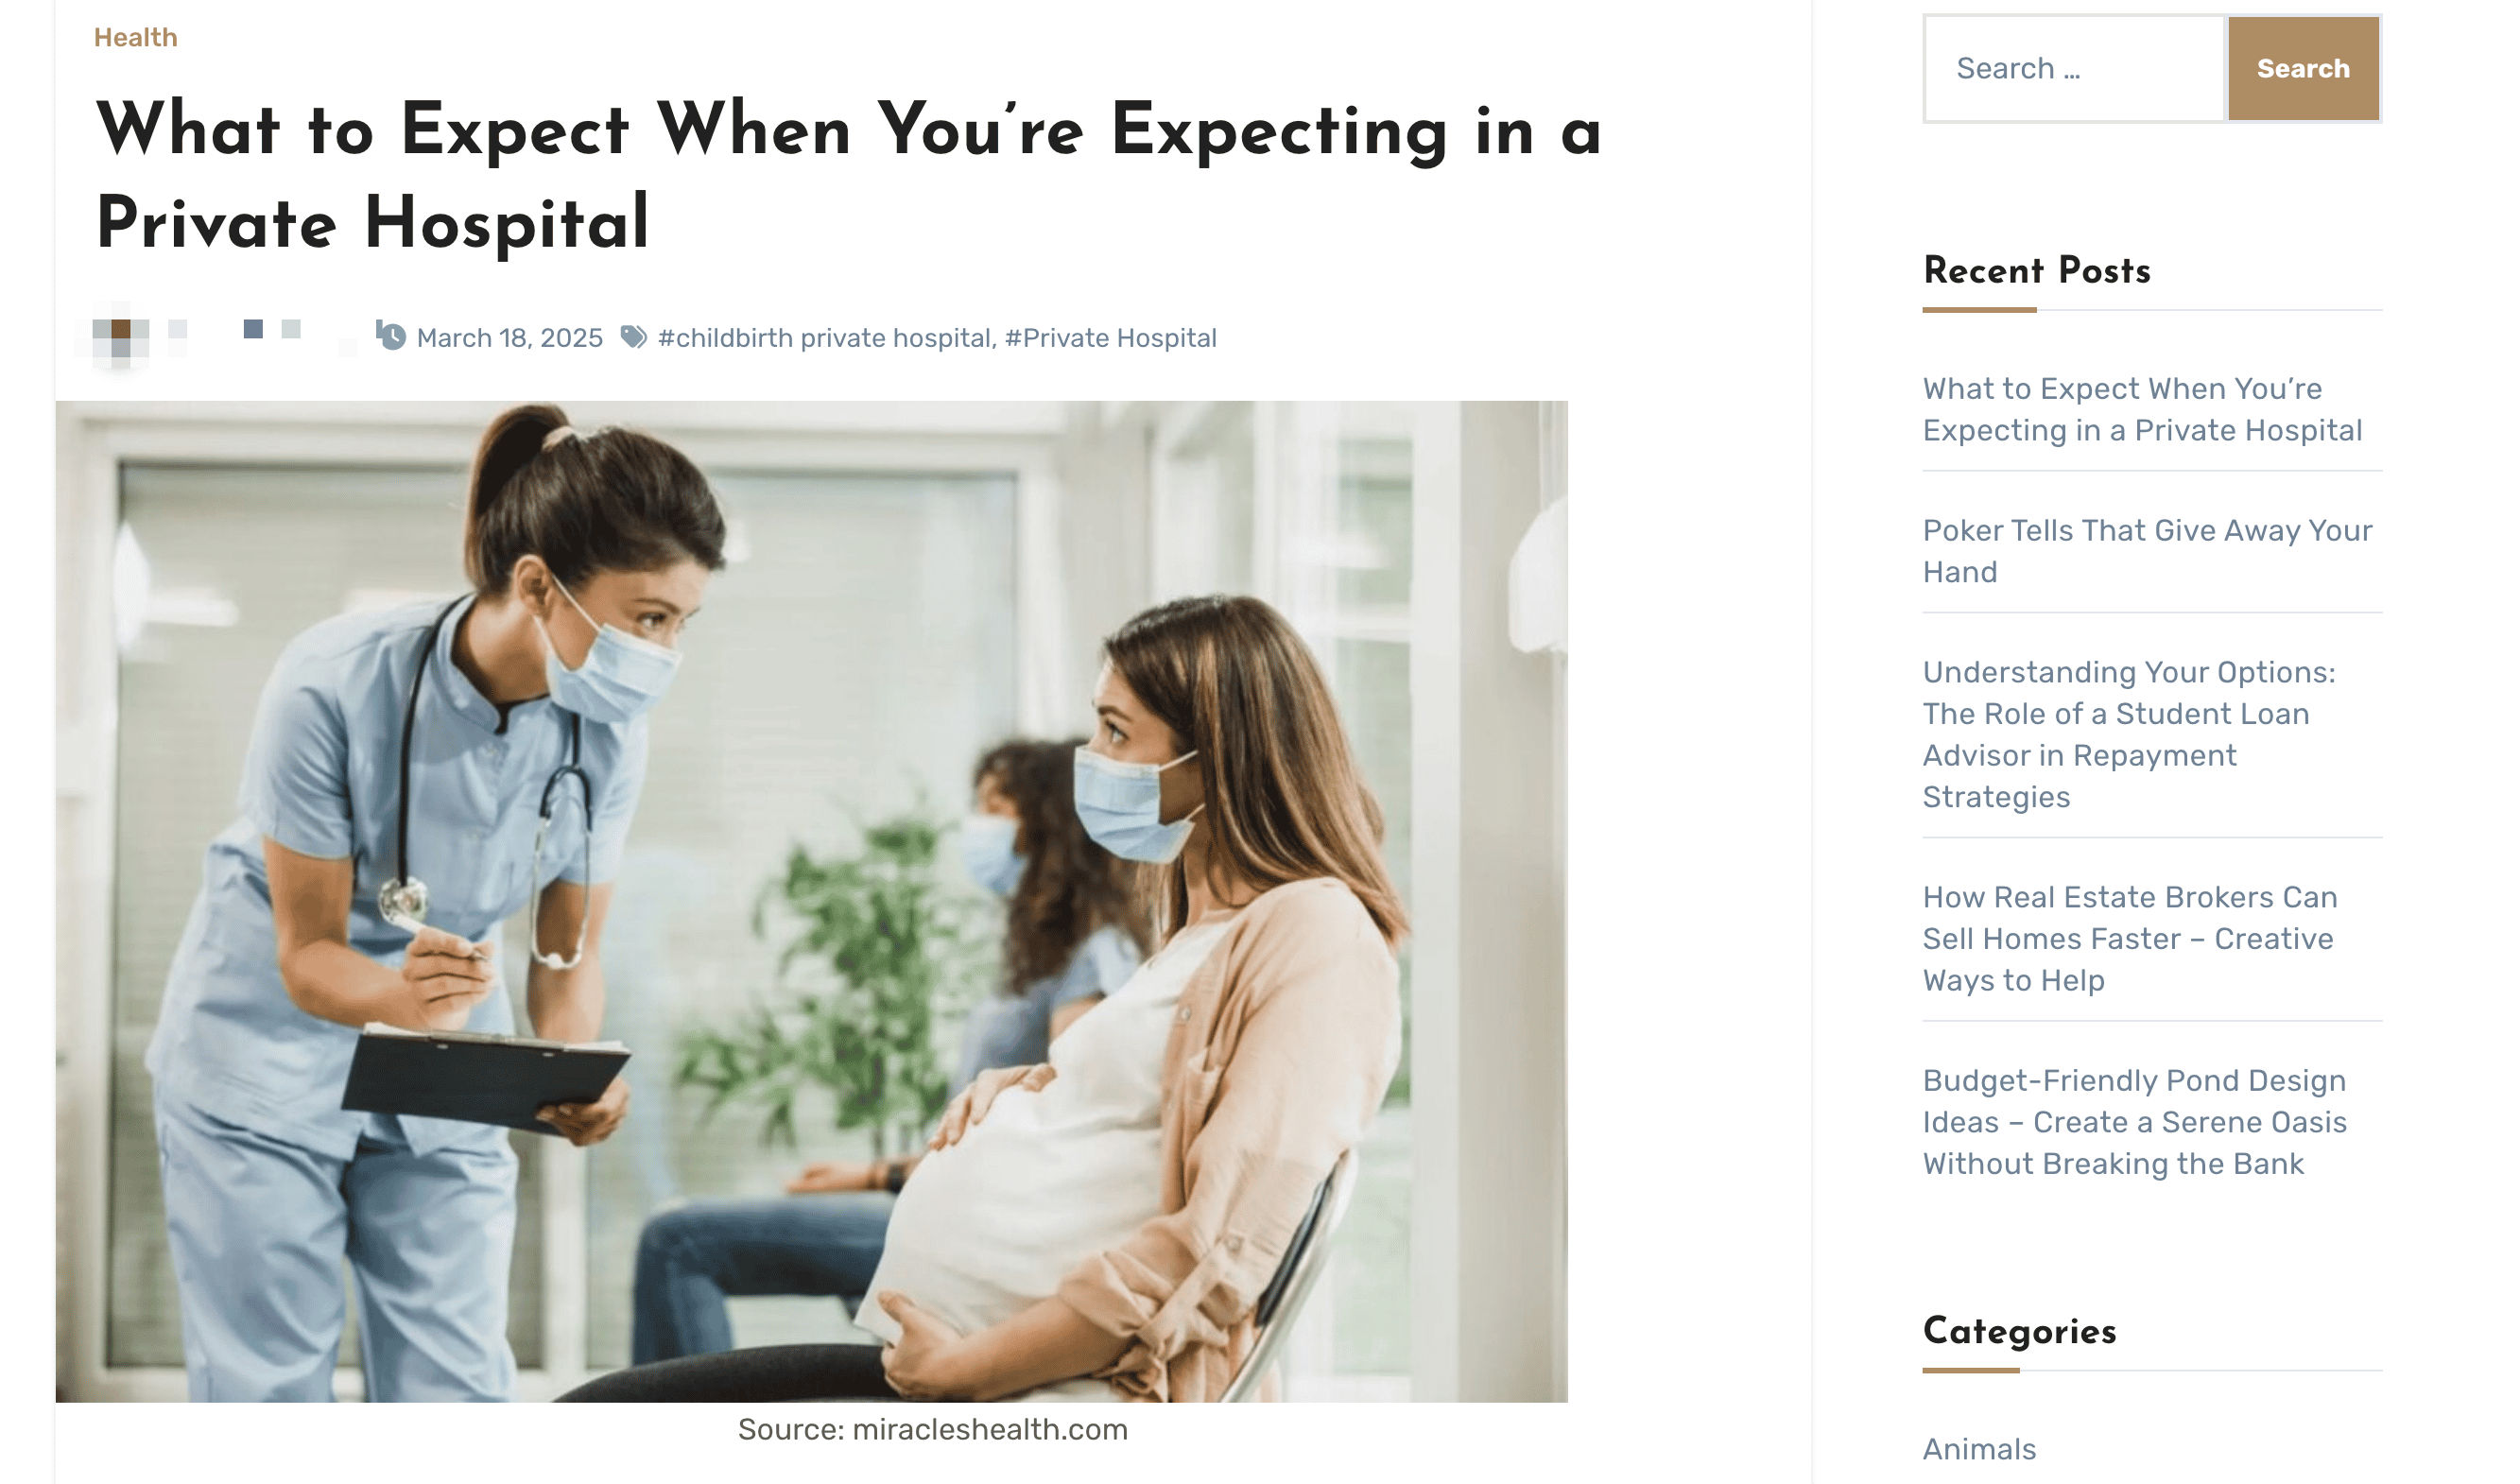Open the #childbirth private hospital tag
The width and height of the screenshot is (2520, 1484).
(x=825, y=338)
